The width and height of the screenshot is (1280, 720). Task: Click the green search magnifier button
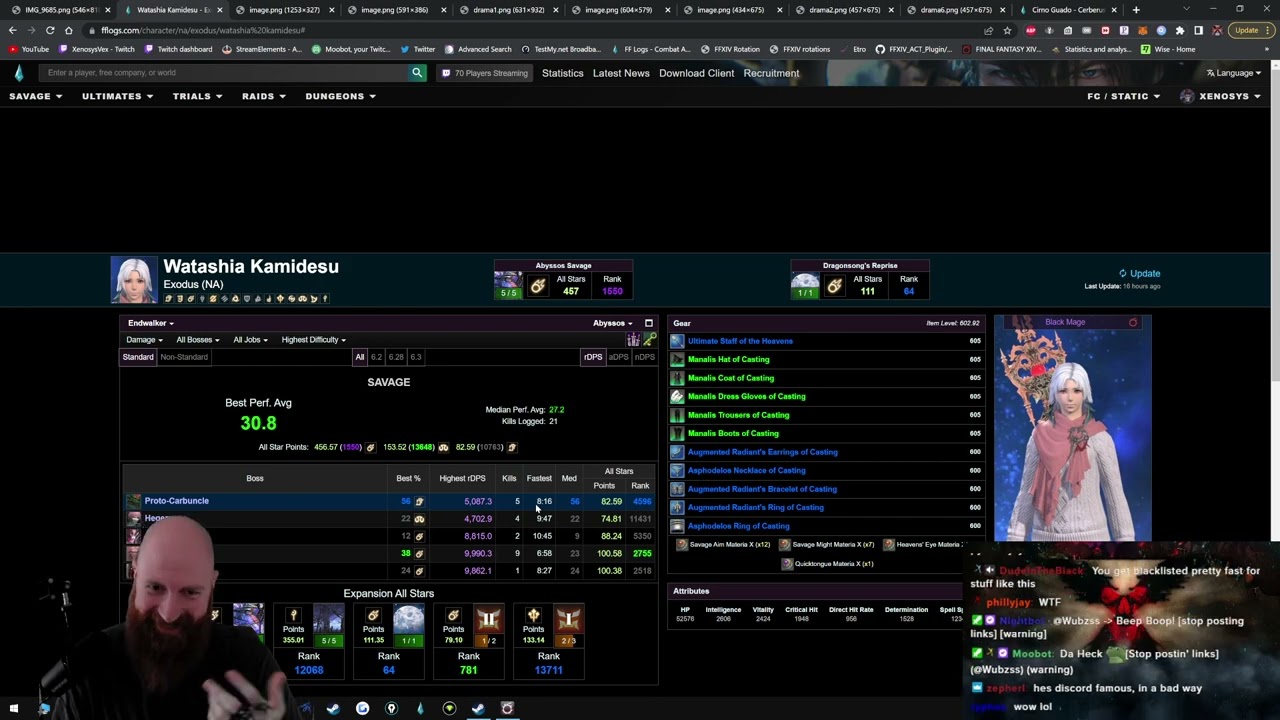tap(417, 72)
